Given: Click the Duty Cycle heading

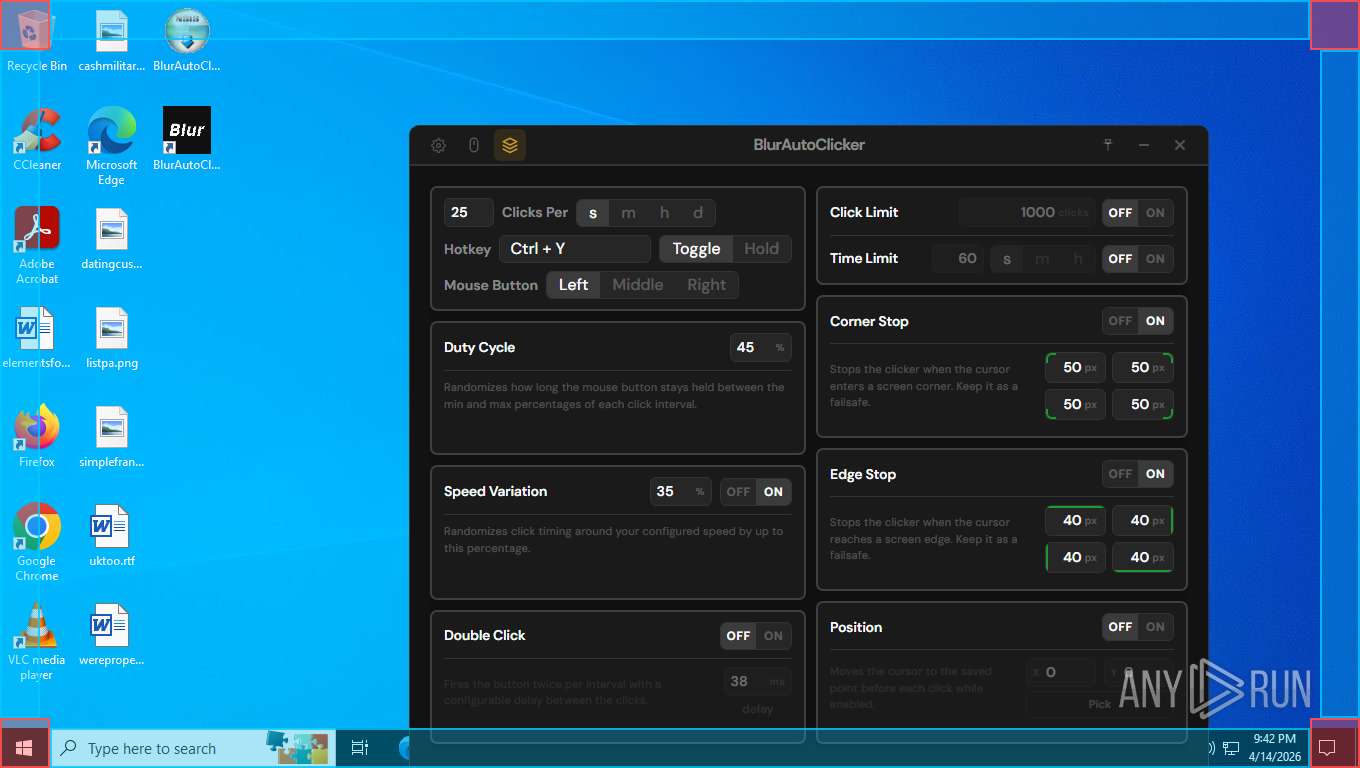Looking at the screenshot, I should click(480, 348).
